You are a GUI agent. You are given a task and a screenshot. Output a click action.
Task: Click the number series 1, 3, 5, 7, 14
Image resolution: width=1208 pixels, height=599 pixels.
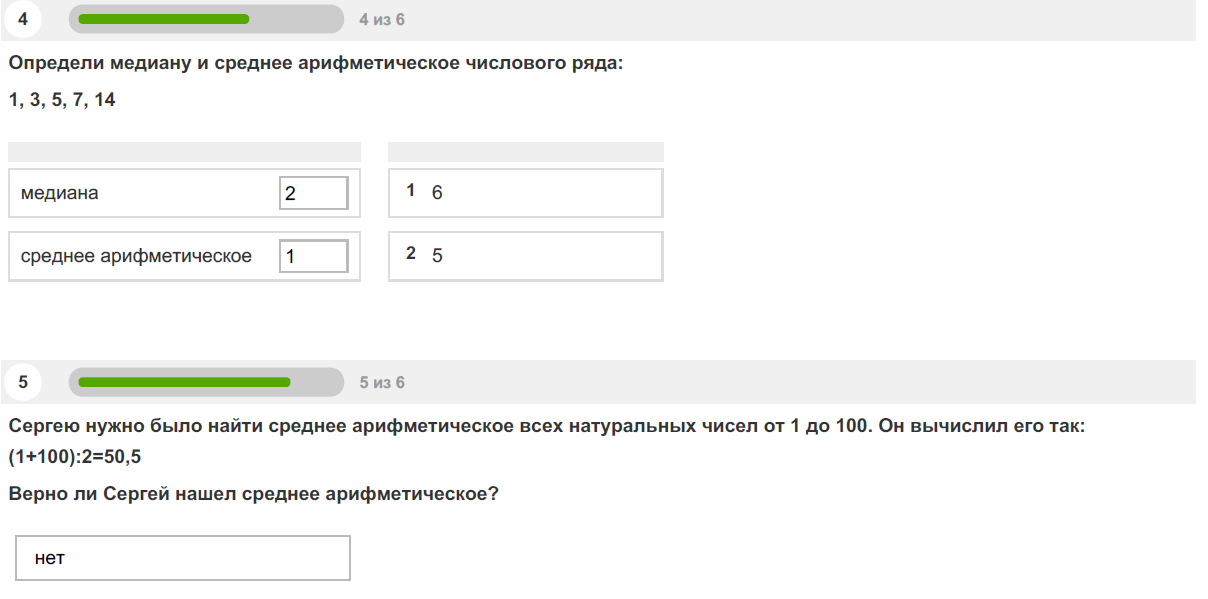(x=62, y=100)
